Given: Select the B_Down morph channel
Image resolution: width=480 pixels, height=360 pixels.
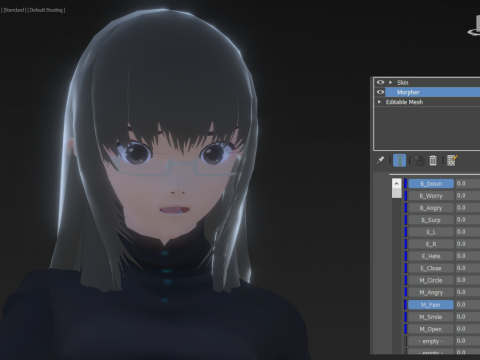Looking at the screenshot, I should (431, 184).
